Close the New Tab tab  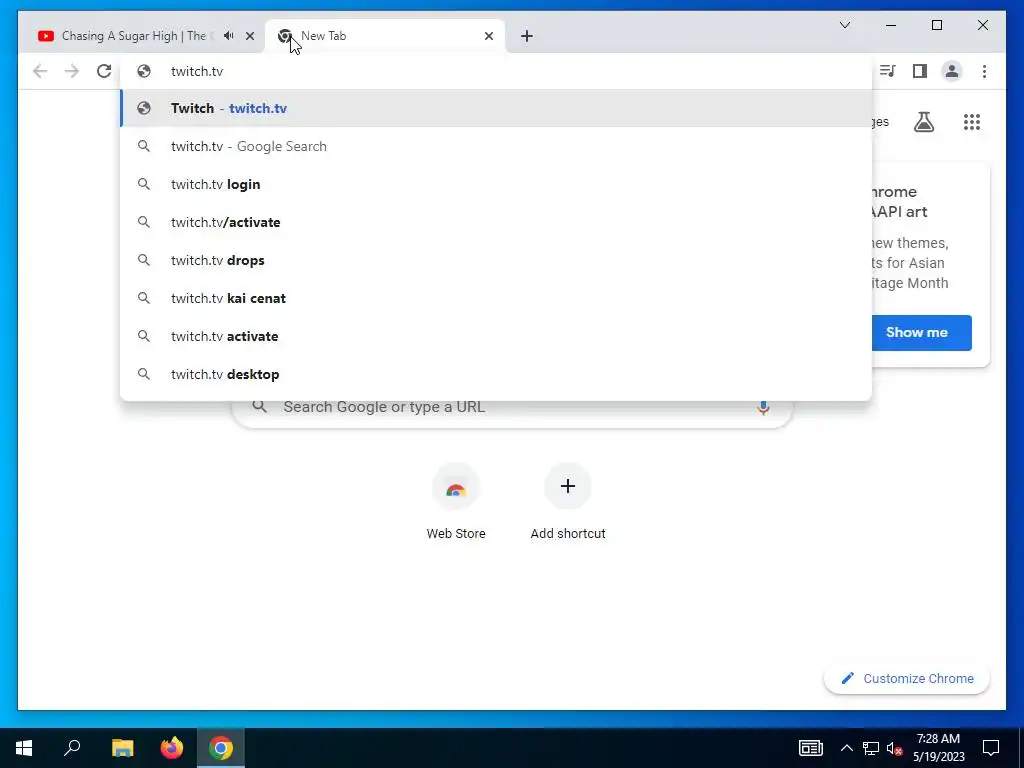488,36
